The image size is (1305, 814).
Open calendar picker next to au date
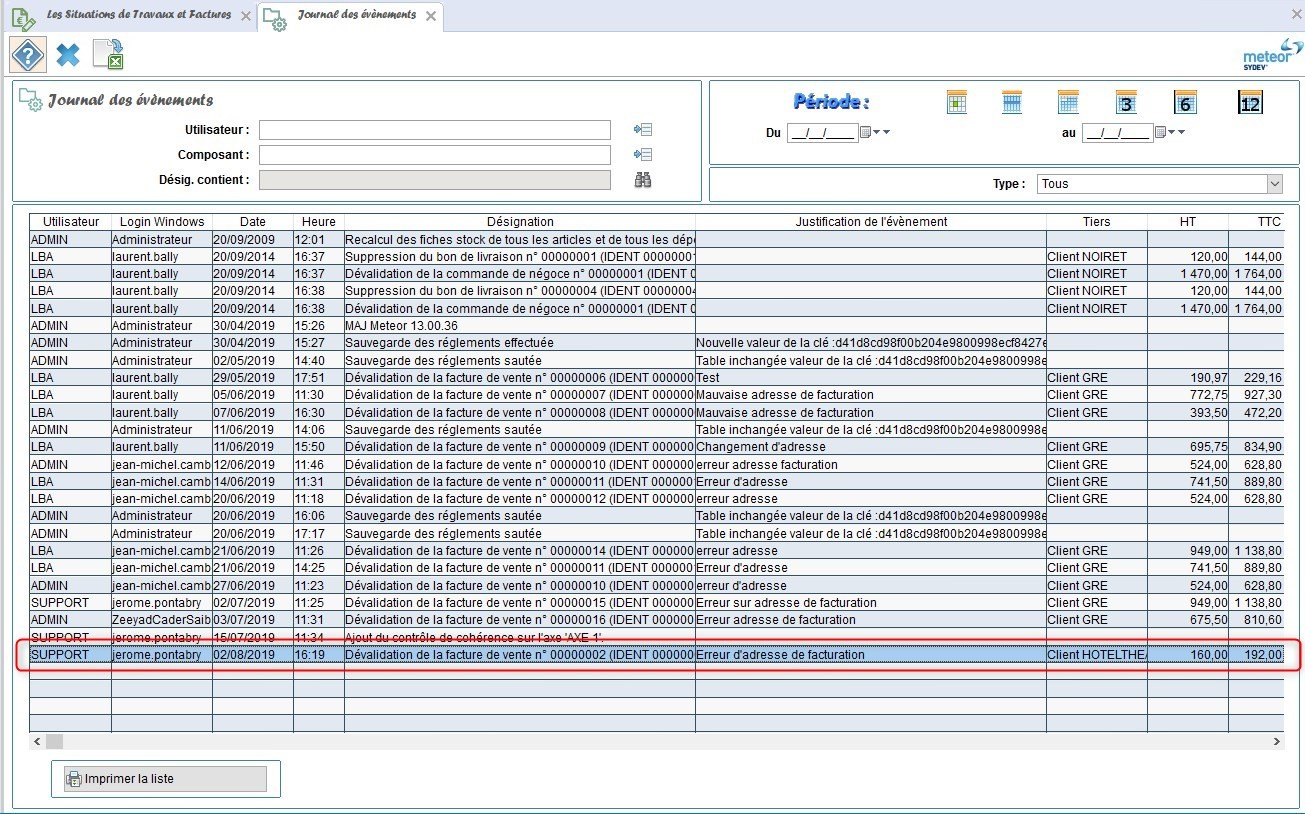[x=1161, y=132]
